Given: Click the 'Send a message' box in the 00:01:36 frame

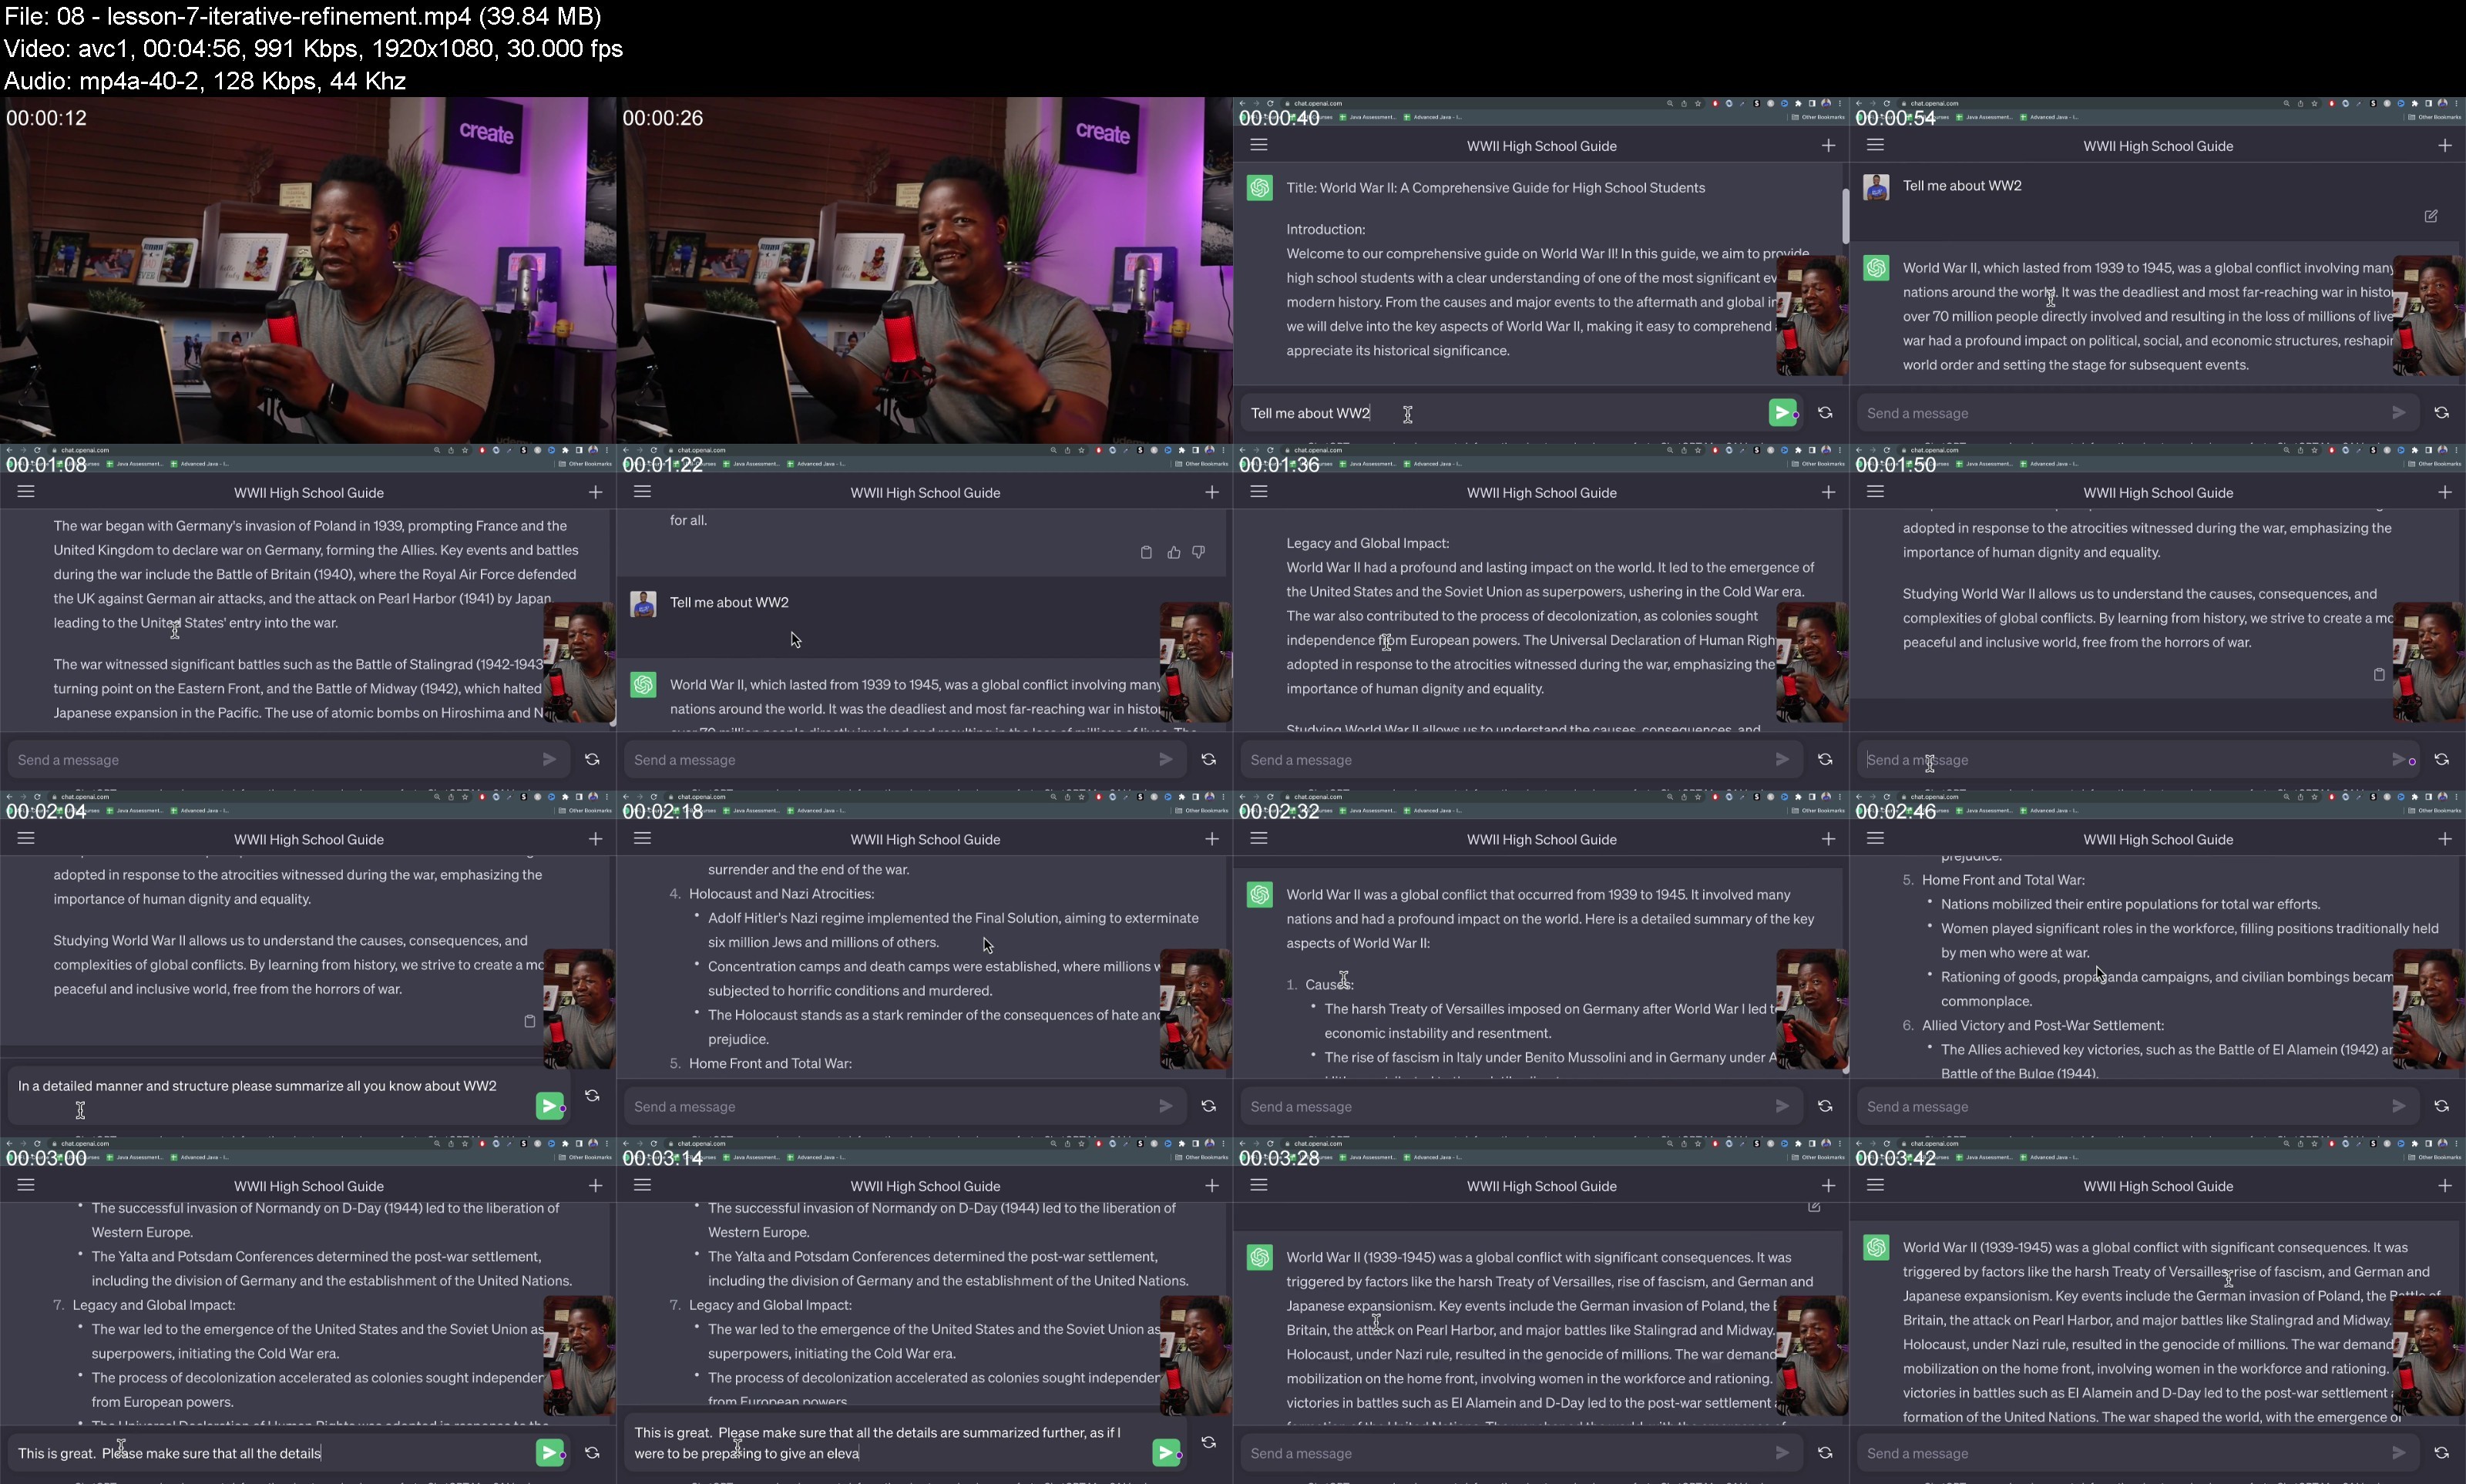Looking at the screenshot, I should pyautogui.click(x=1521, y=760).
